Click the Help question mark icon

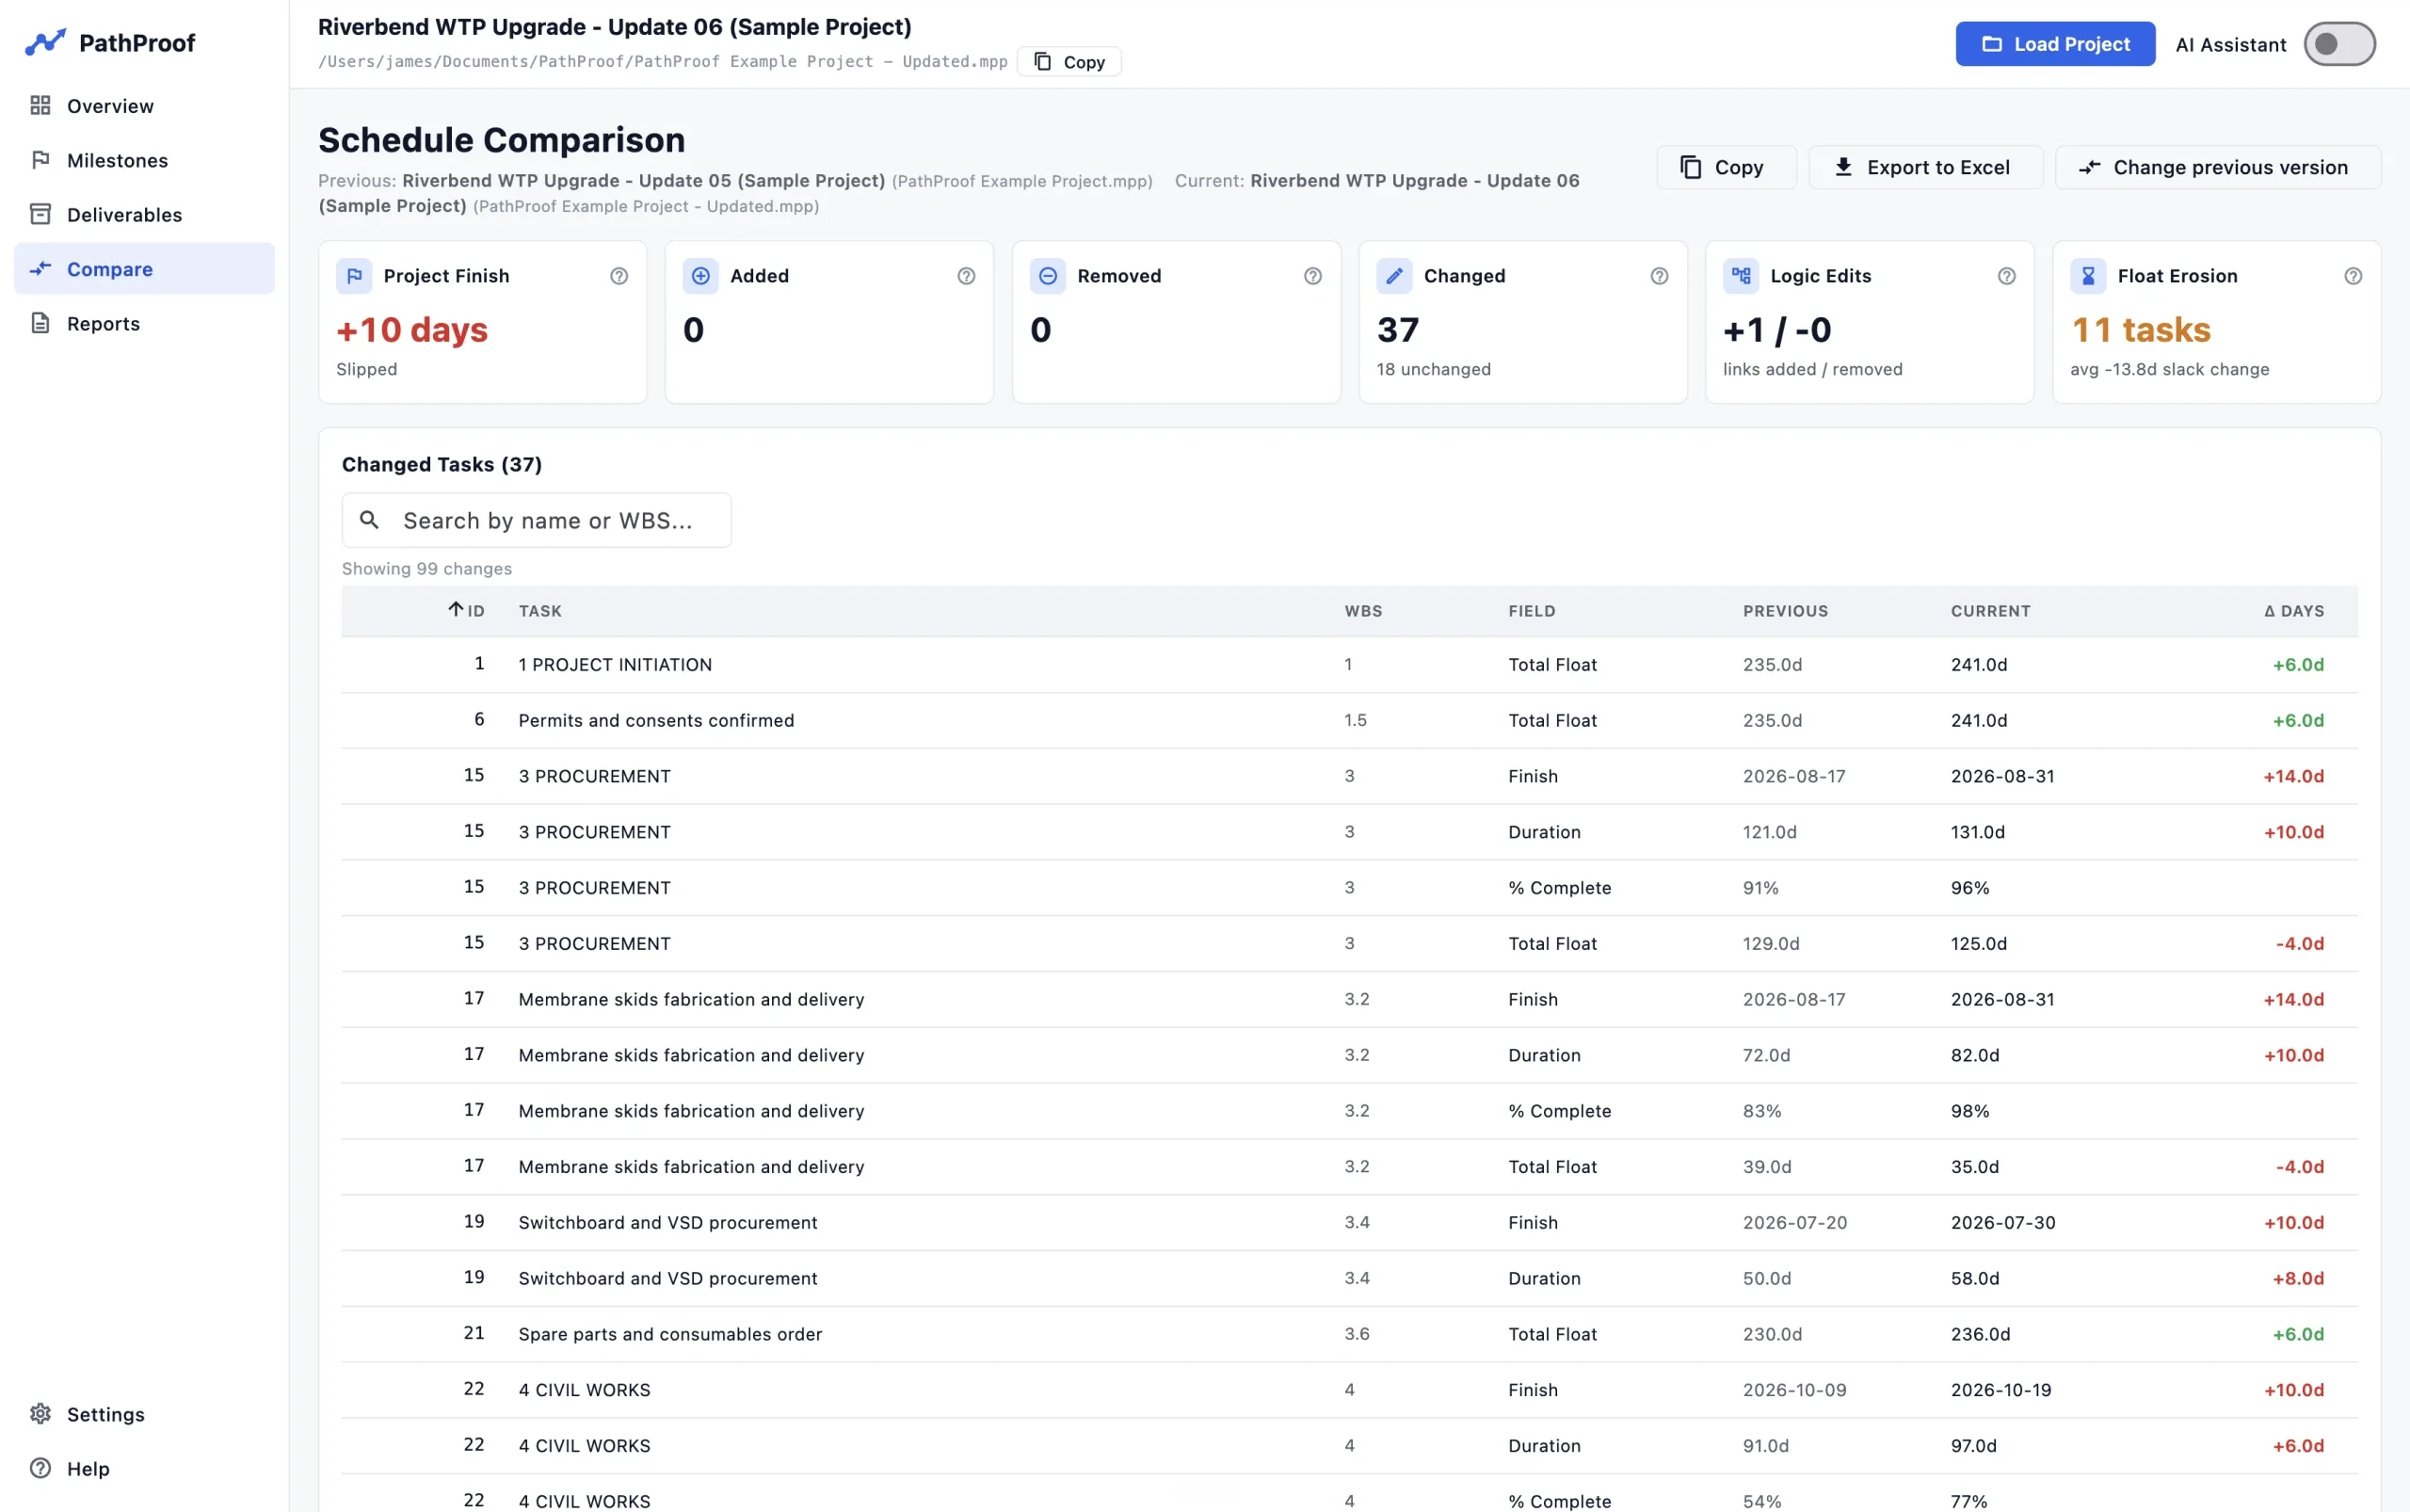40,1467
